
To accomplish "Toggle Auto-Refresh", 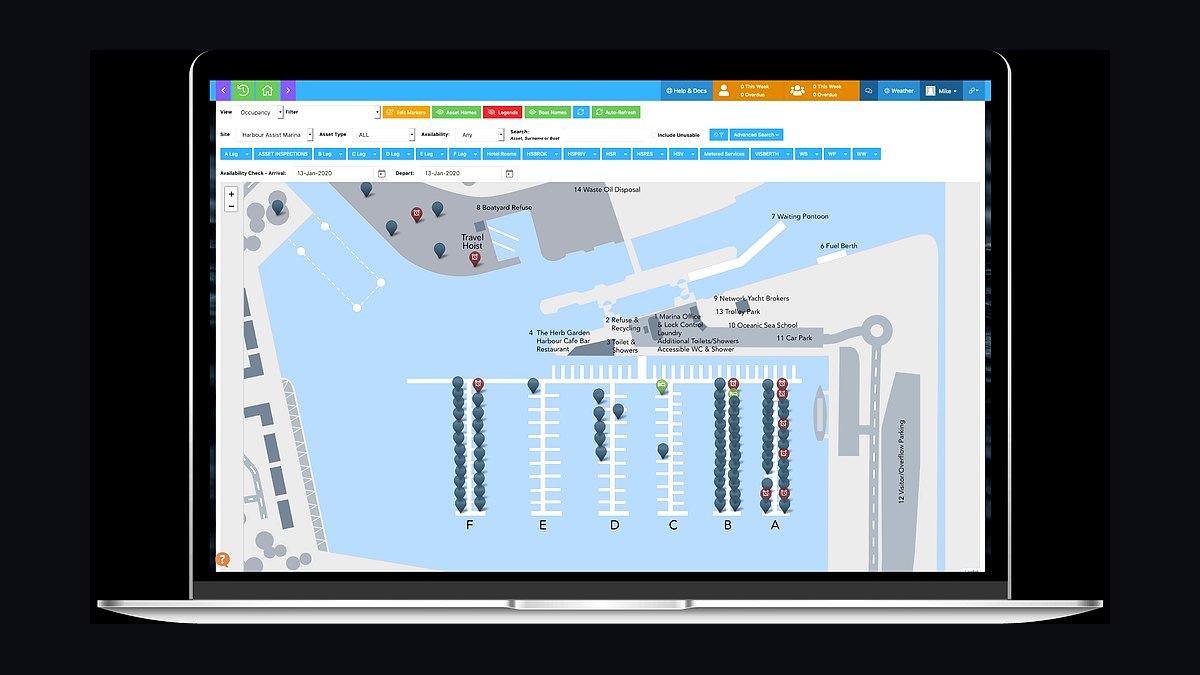I will [x=616, y=112].
